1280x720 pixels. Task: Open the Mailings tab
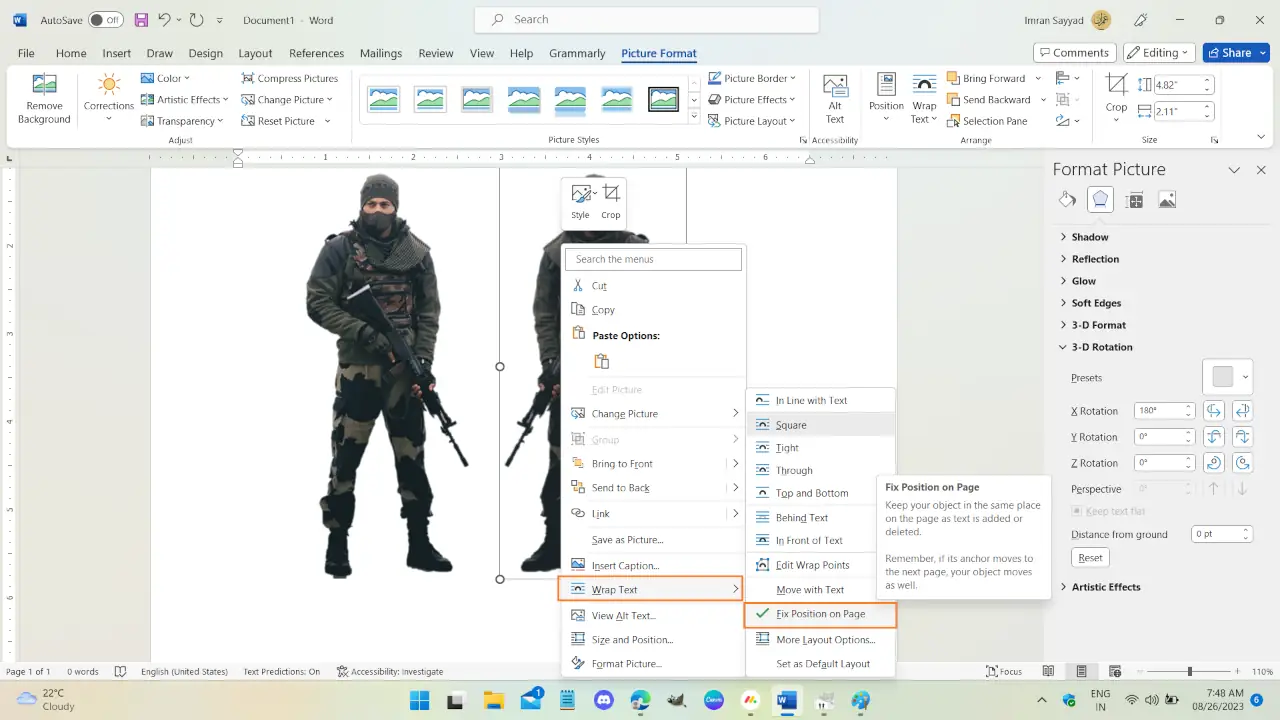380,53
